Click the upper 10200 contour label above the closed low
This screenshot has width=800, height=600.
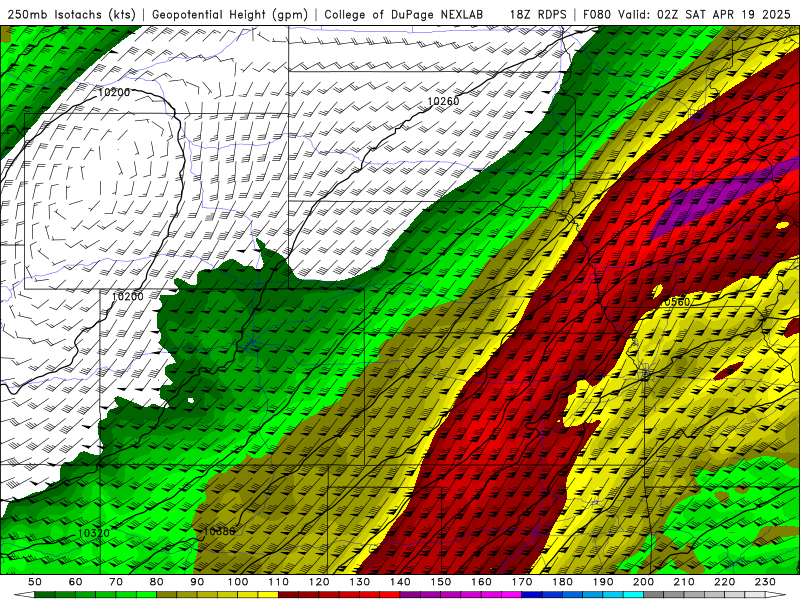point(114,92)
